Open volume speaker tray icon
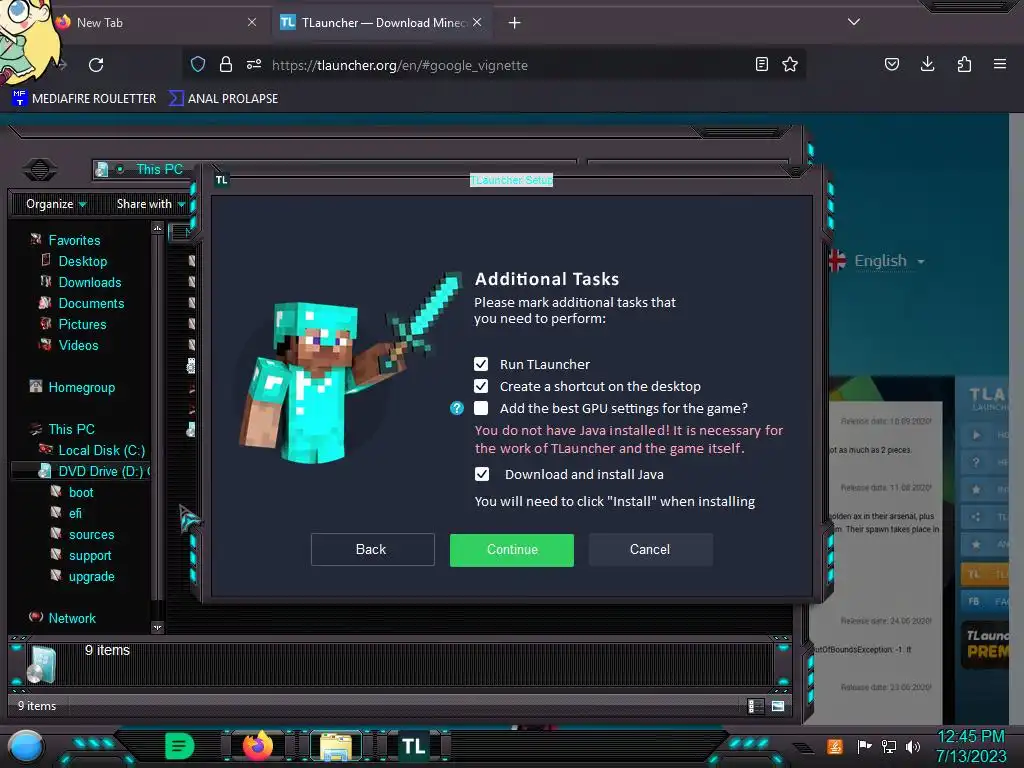1024x768 pixels. pos(913,746)
